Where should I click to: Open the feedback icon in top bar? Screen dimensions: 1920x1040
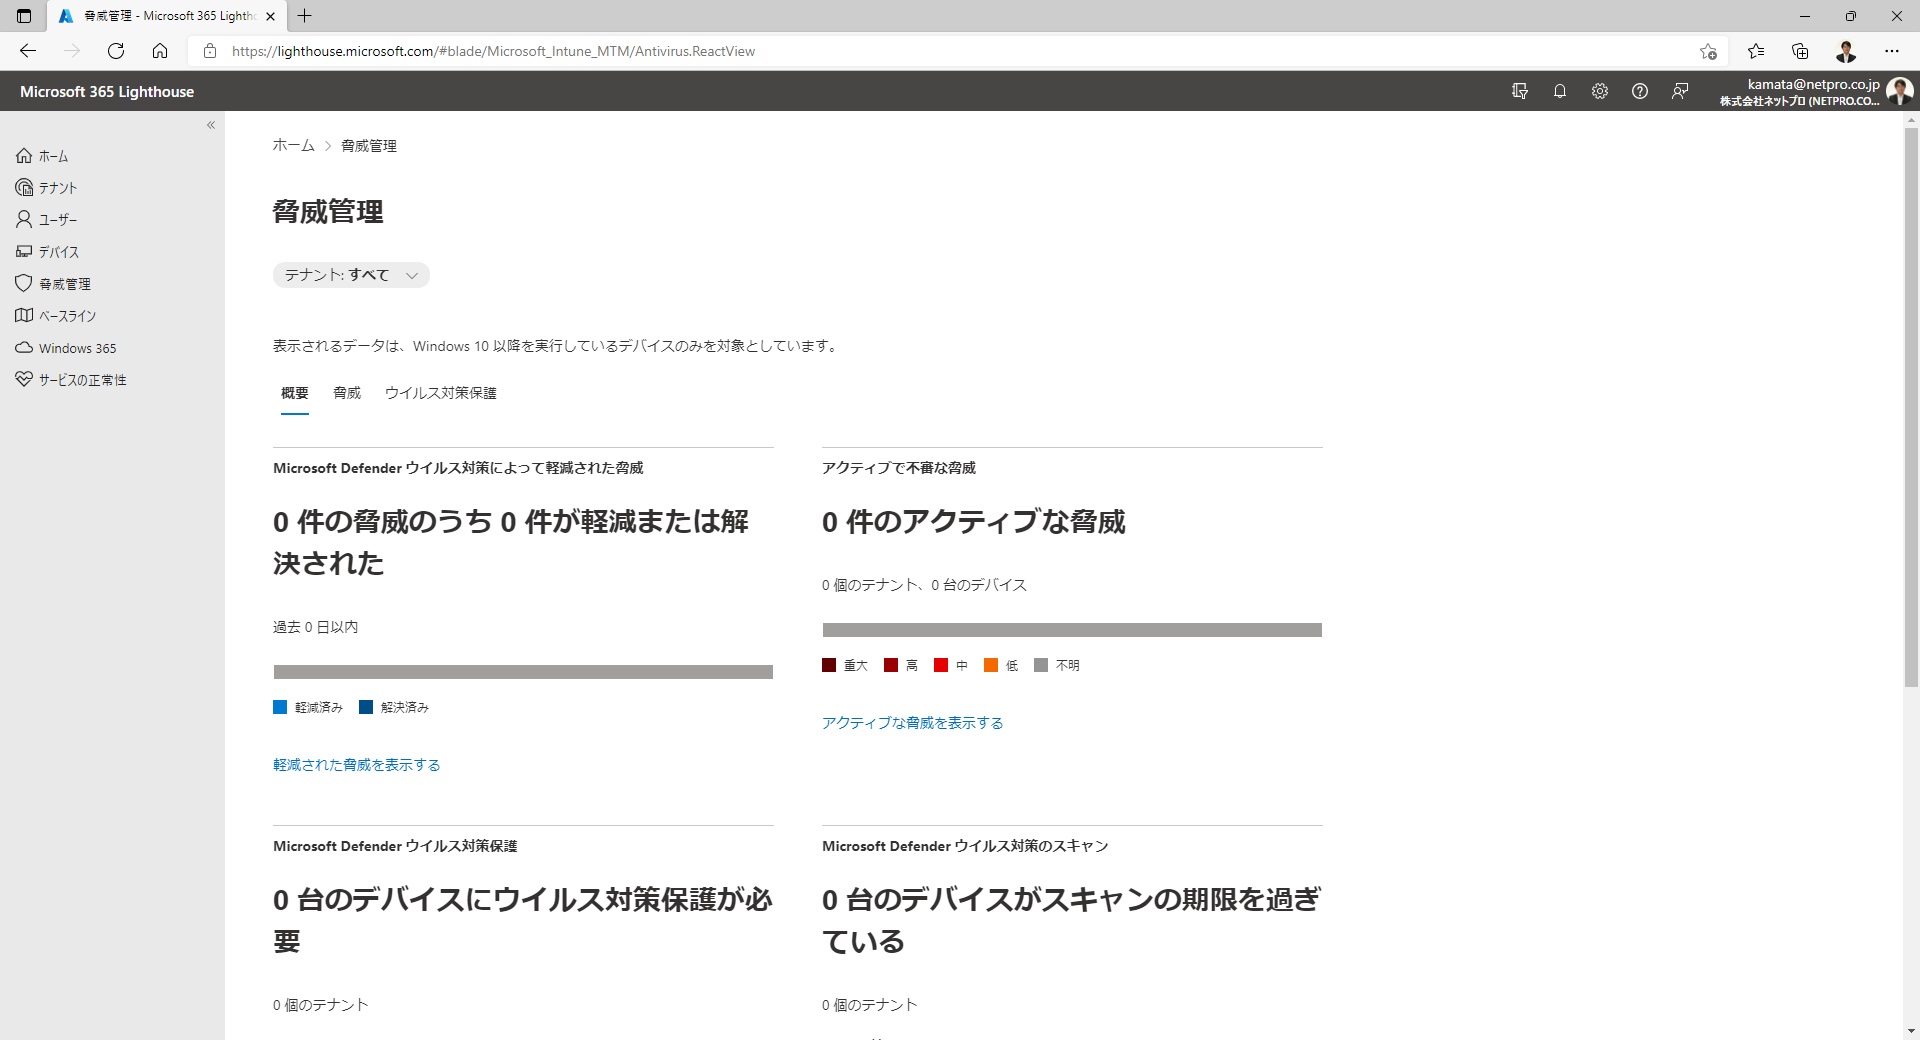(x=1679, y=91)
